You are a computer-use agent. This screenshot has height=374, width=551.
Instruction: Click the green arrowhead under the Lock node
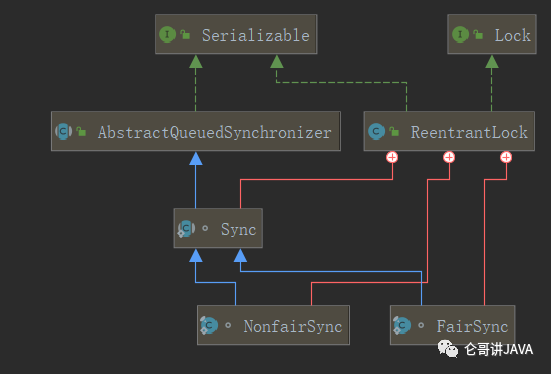pyautogui.click(x=492, y=62)
